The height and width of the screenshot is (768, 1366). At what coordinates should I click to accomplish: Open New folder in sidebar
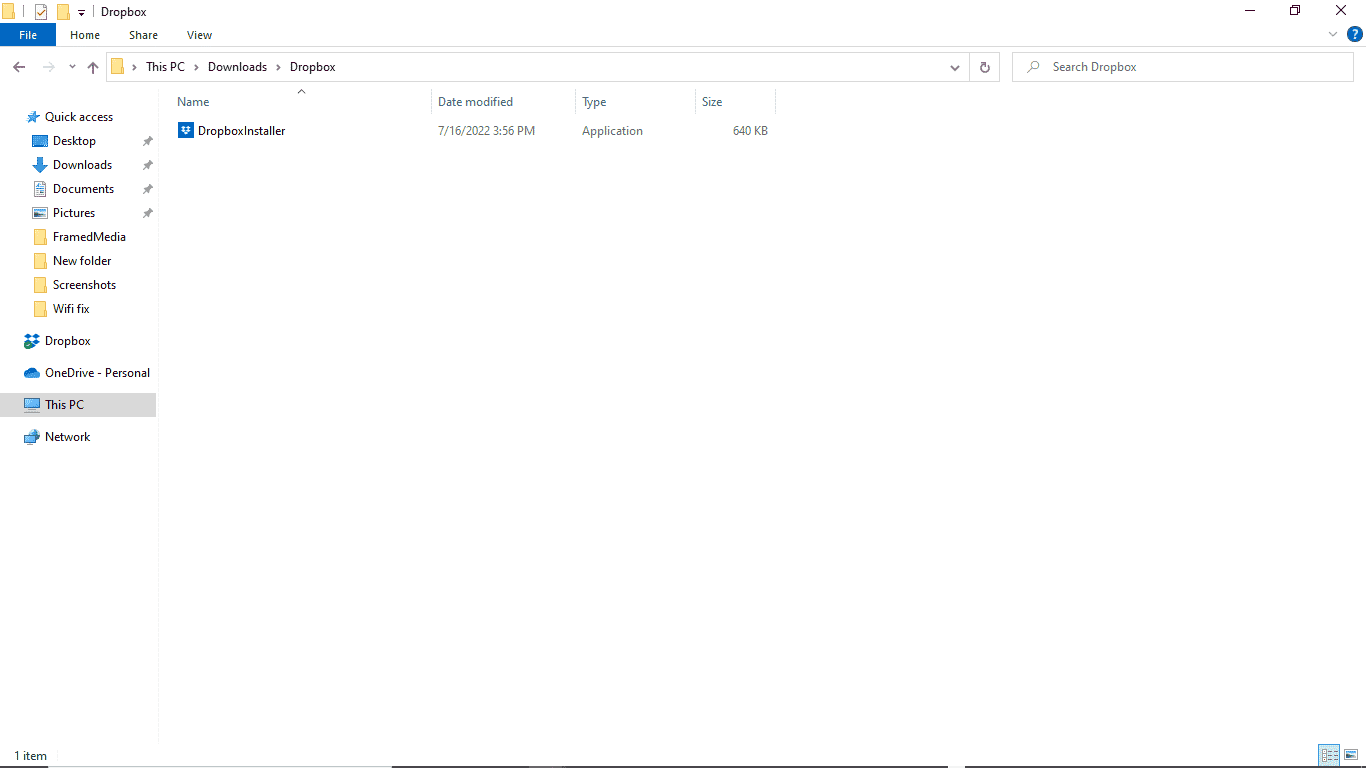tap(82, 261)
